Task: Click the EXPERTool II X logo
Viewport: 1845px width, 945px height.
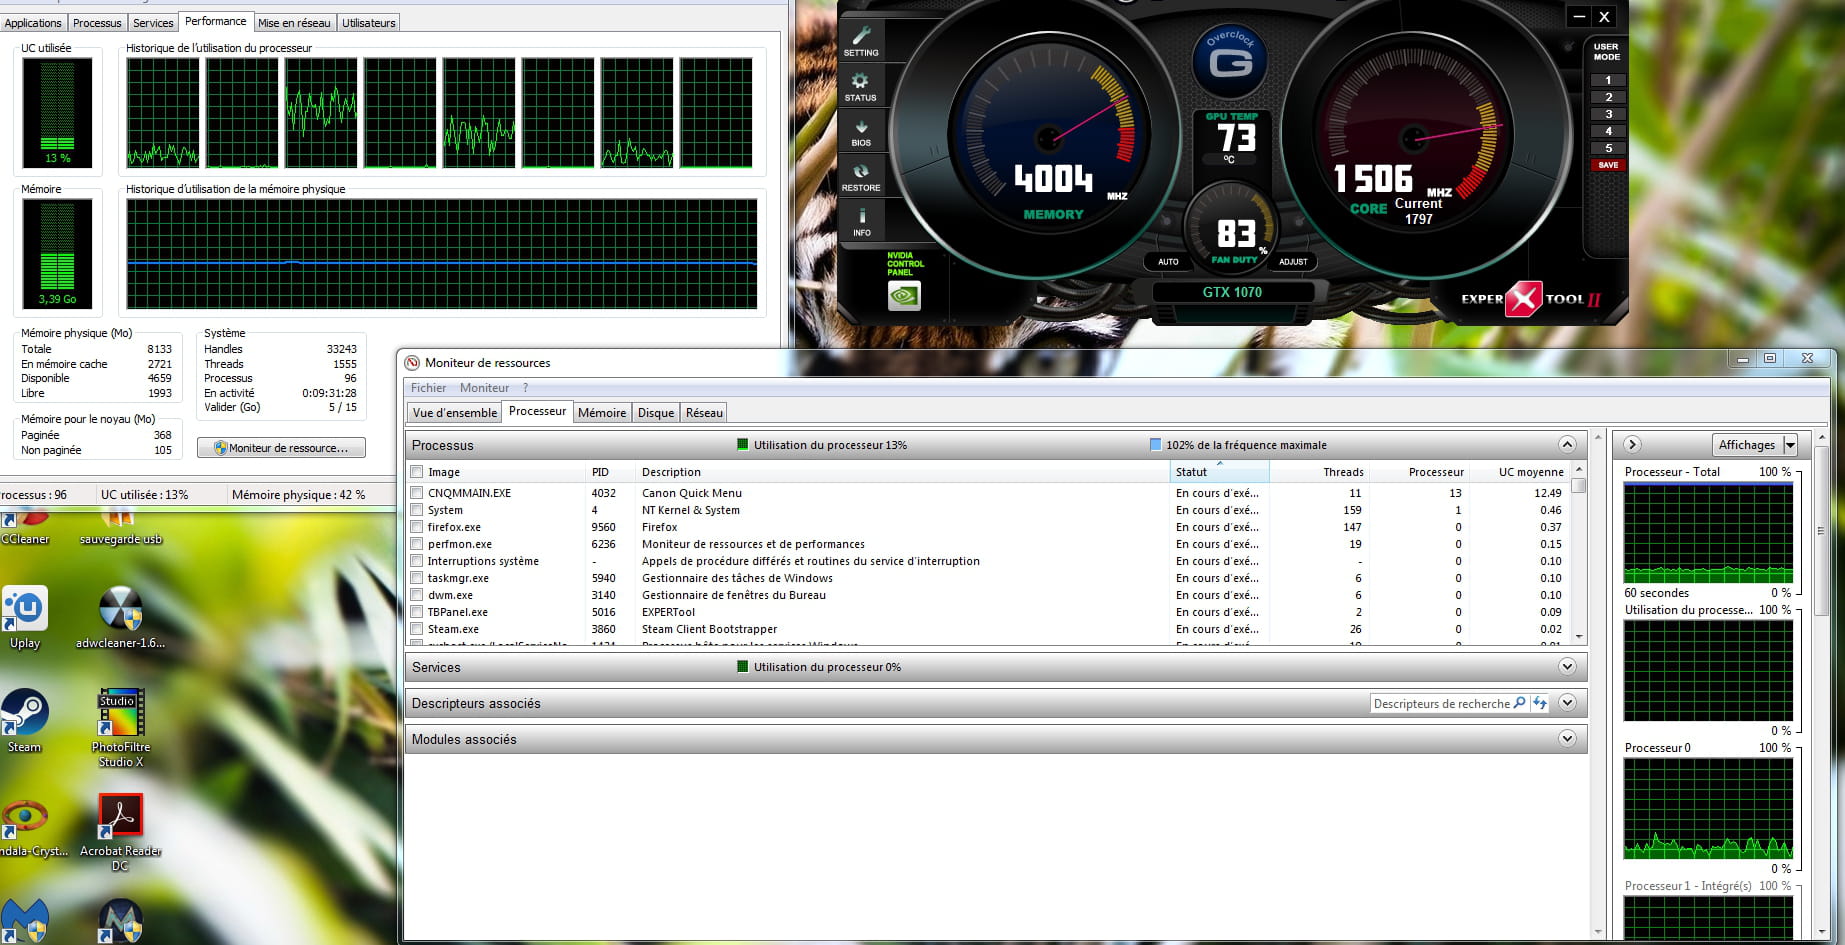Action: click(1524, 298)
